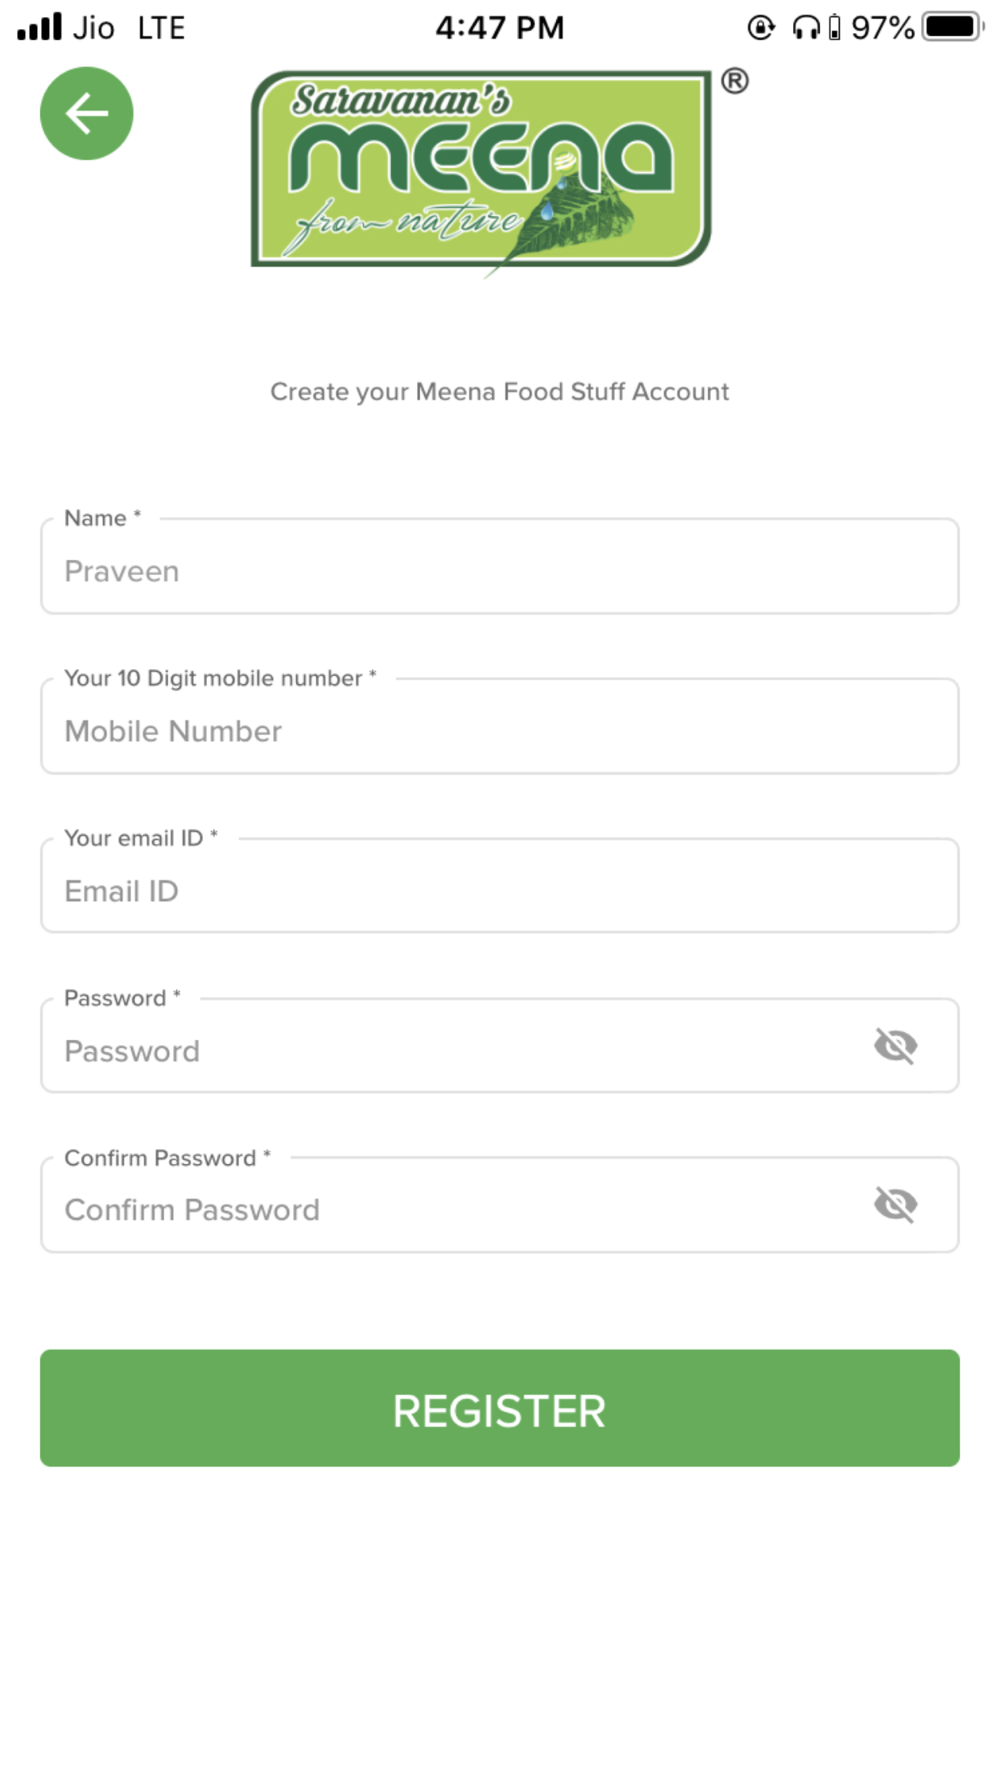Screen dimensions: 1000x1778
Task: Show the Password field text
Action: coord(895,1046)
